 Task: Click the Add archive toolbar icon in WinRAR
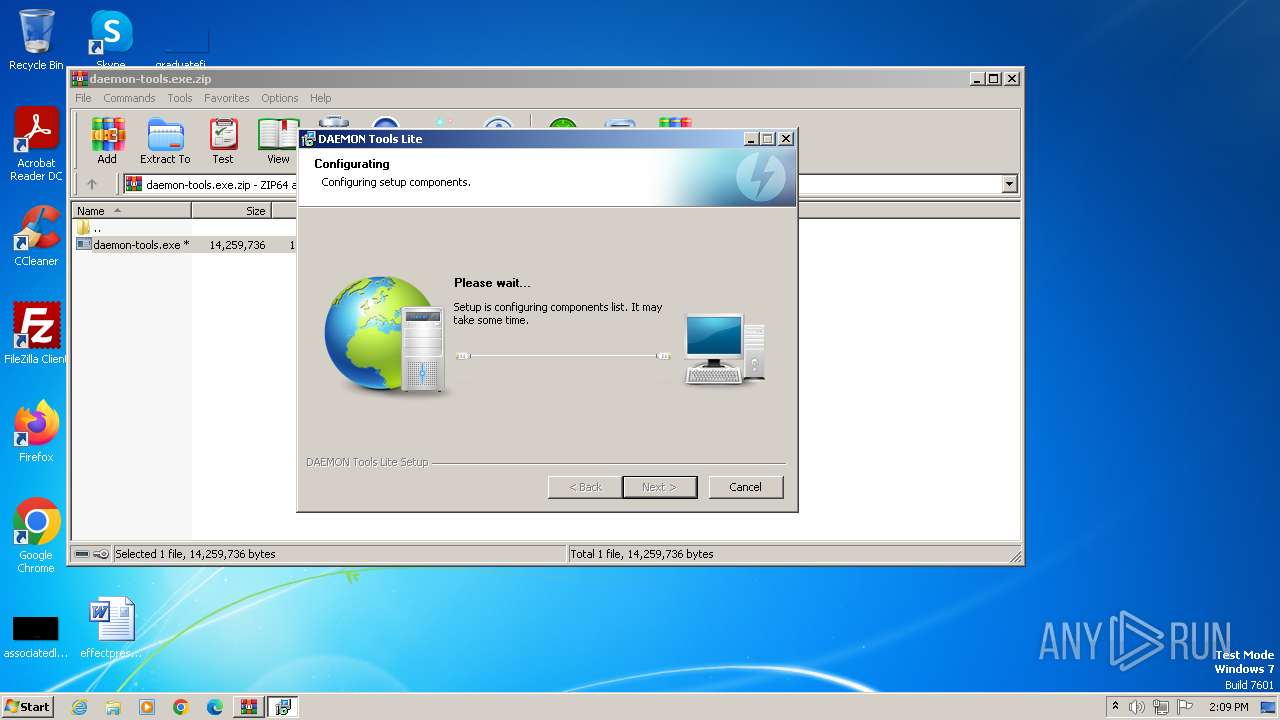click(107, 141)
